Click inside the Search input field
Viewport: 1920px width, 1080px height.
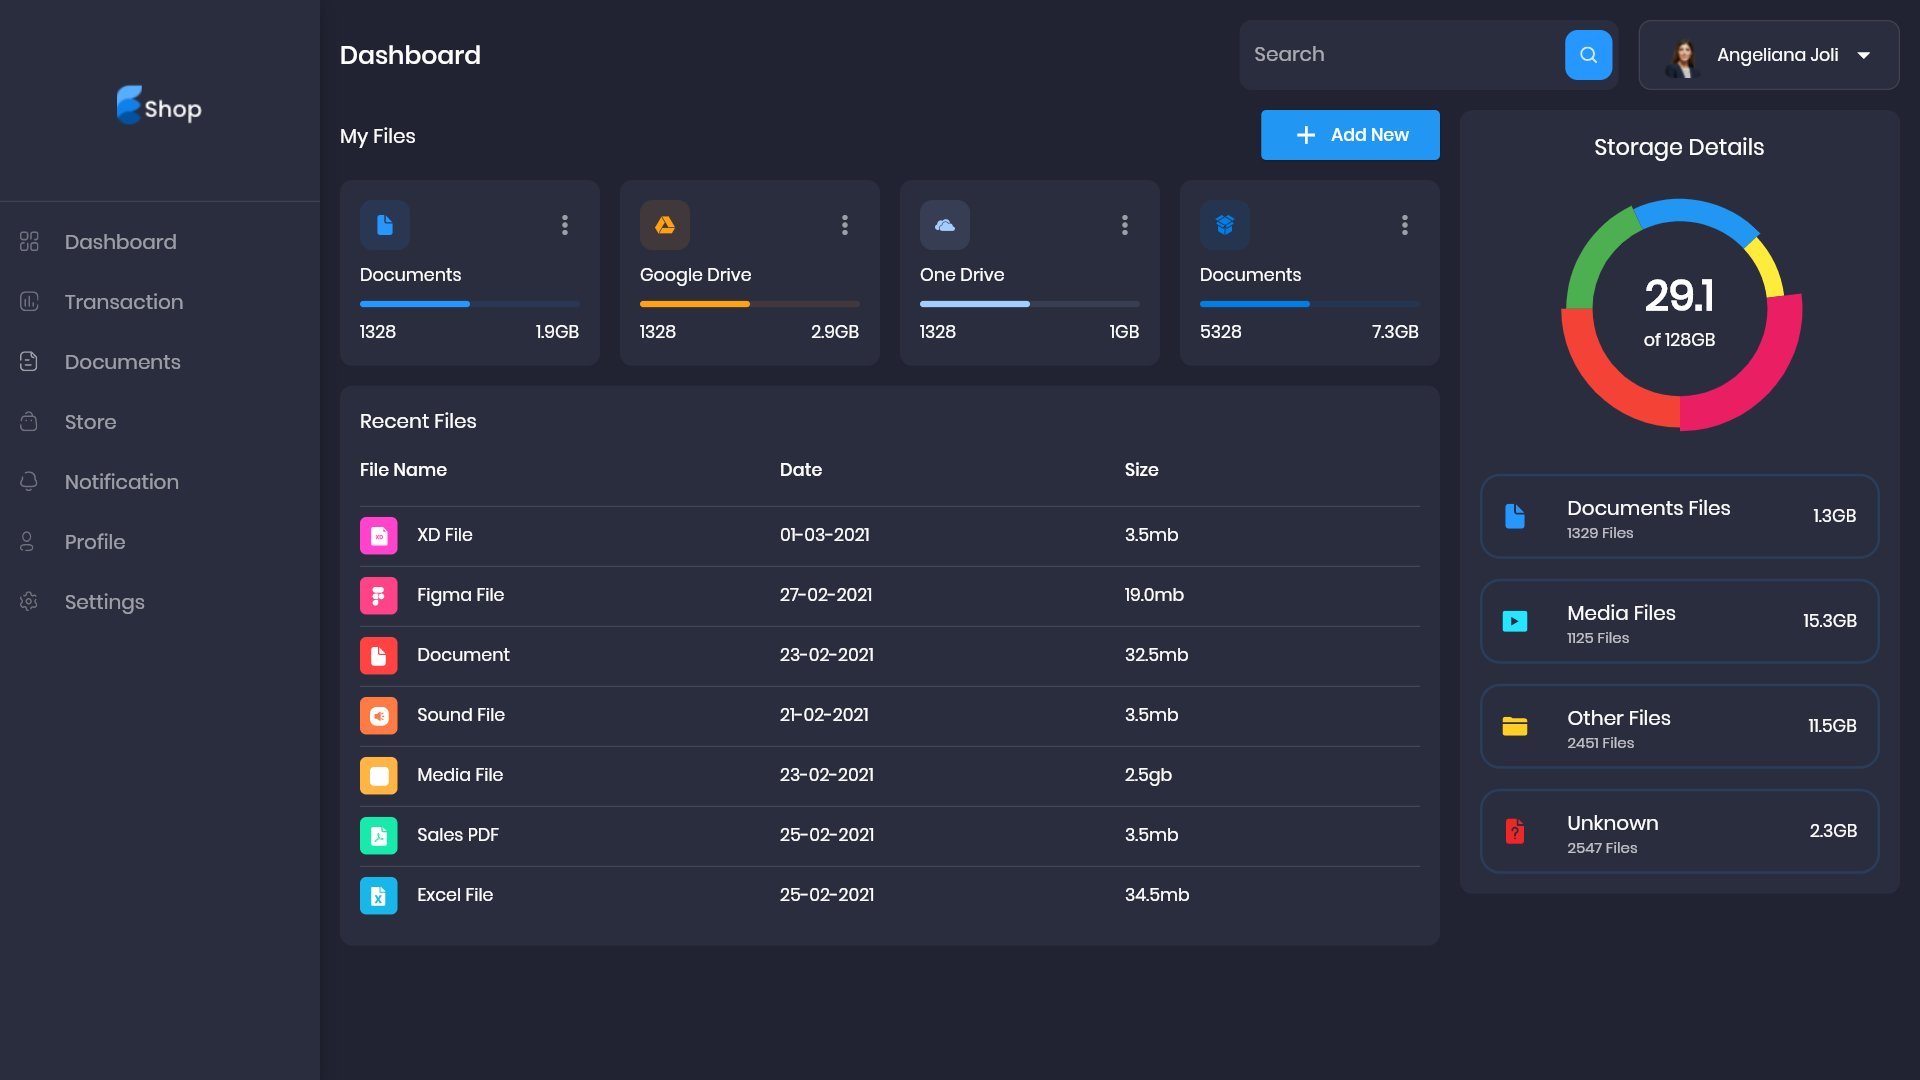(1400, 54)
